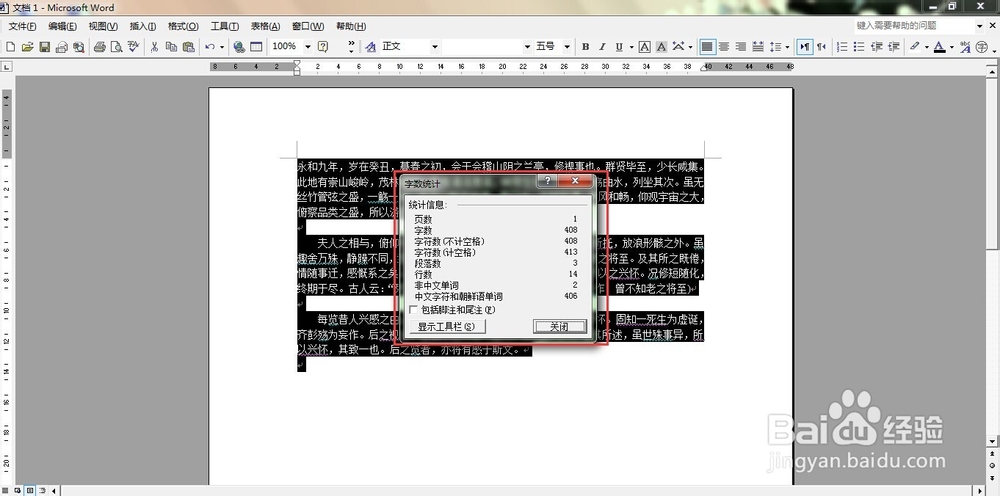1000x496 pixels.
Task: Open the 表格(A) menu
Action: [x=265, y=26]
